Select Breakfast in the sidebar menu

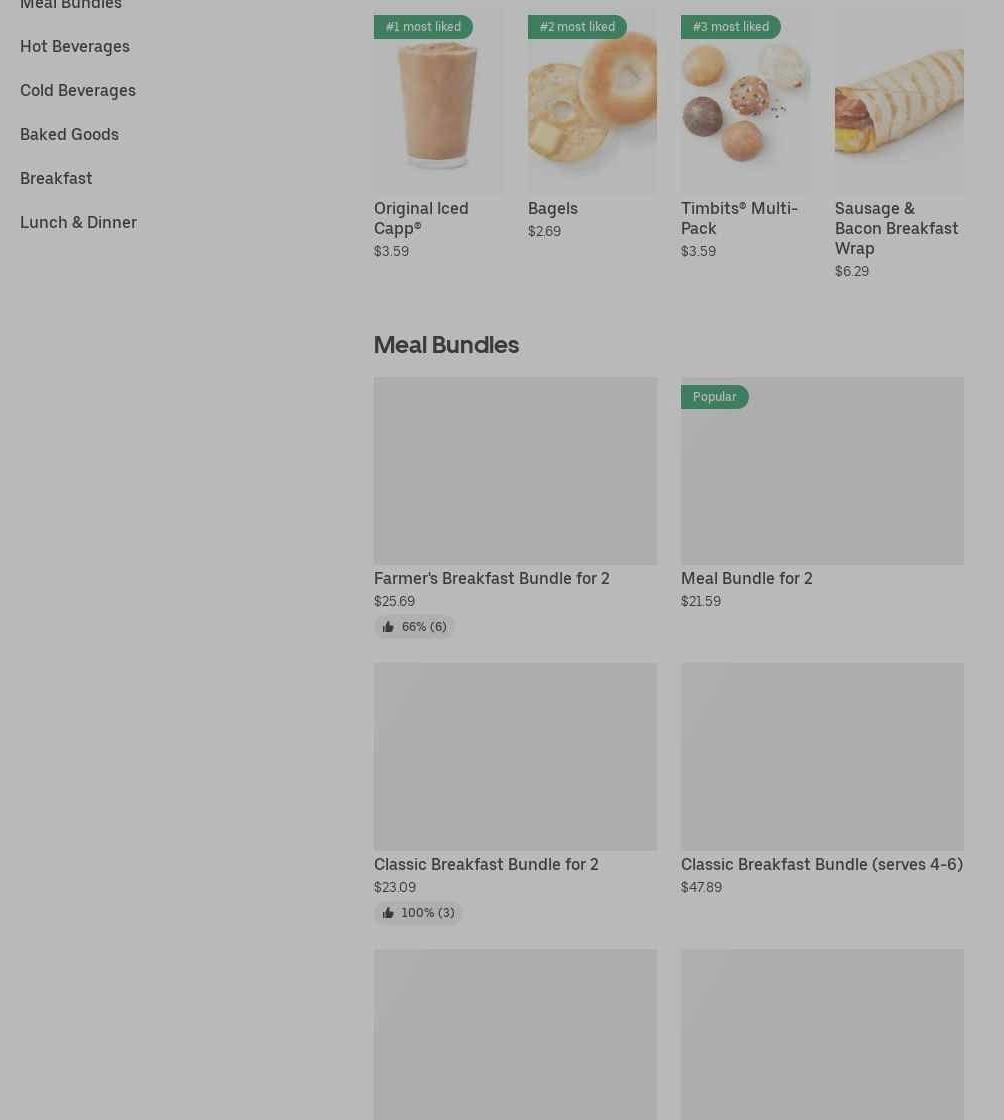(x=56, y=179)
